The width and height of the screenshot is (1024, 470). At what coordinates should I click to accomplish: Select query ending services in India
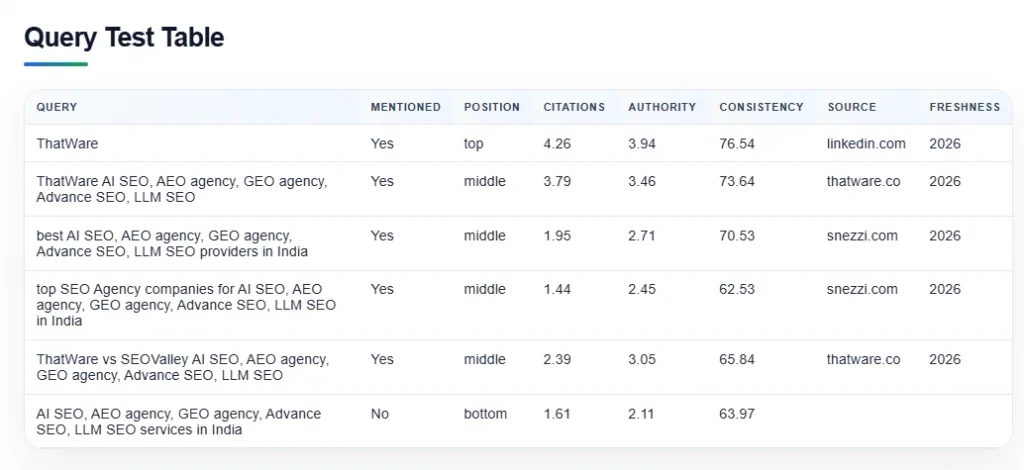[179, 422]
